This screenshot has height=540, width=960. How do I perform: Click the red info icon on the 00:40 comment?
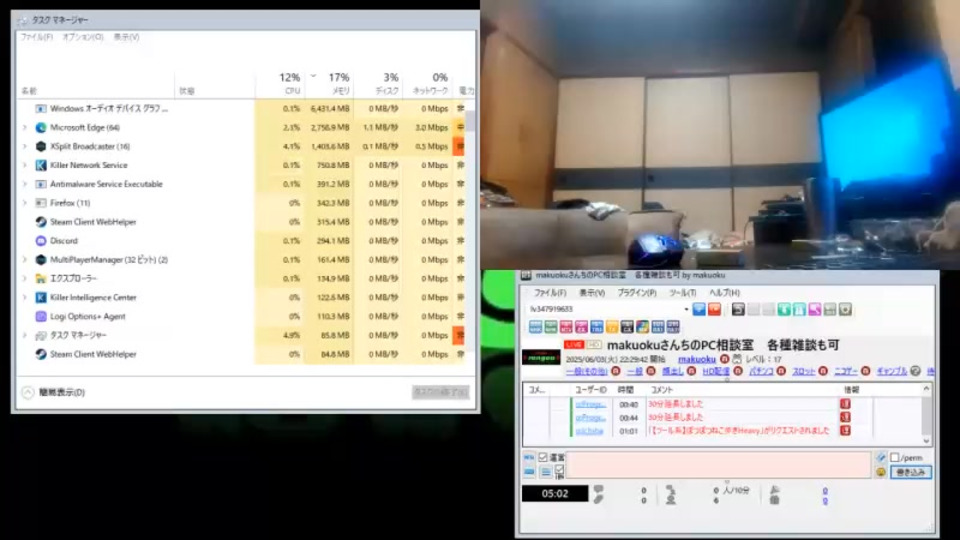[846, 404]
